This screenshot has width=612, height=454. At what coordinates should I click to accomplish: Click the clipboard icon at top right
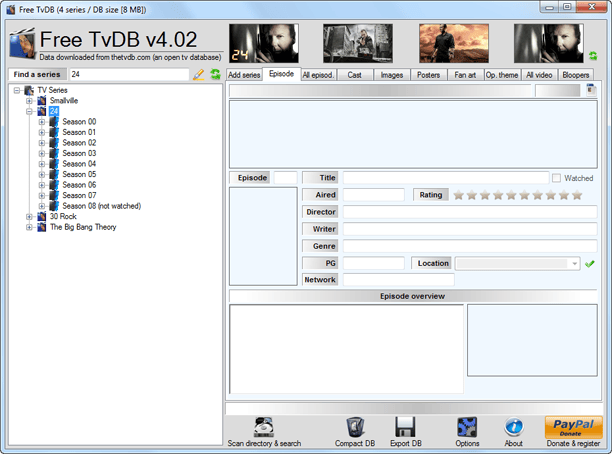(591, 90)
